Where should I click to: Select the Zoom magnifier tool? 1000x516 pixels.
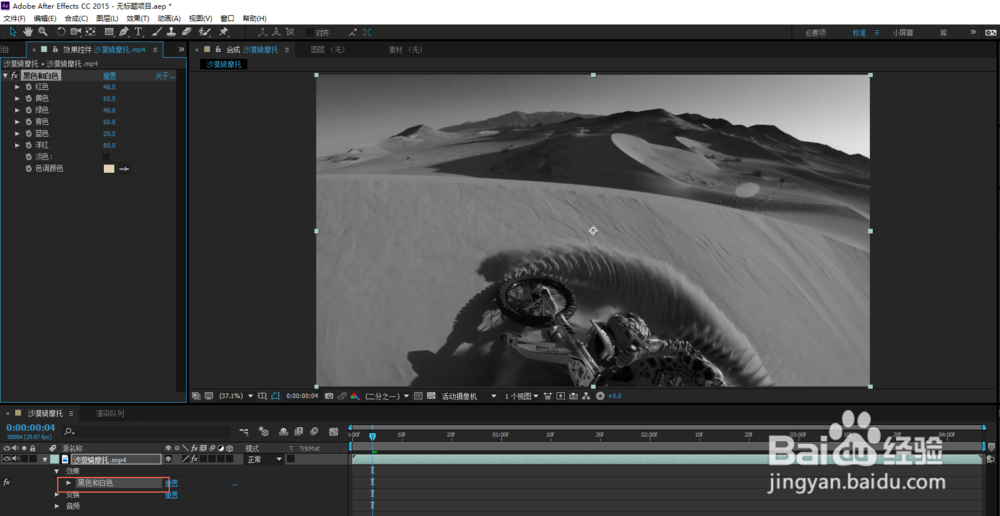click(43, 32)
